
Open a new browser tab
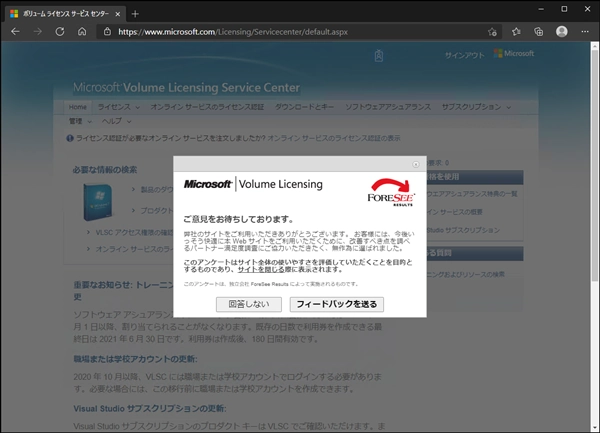click(135, 14)
